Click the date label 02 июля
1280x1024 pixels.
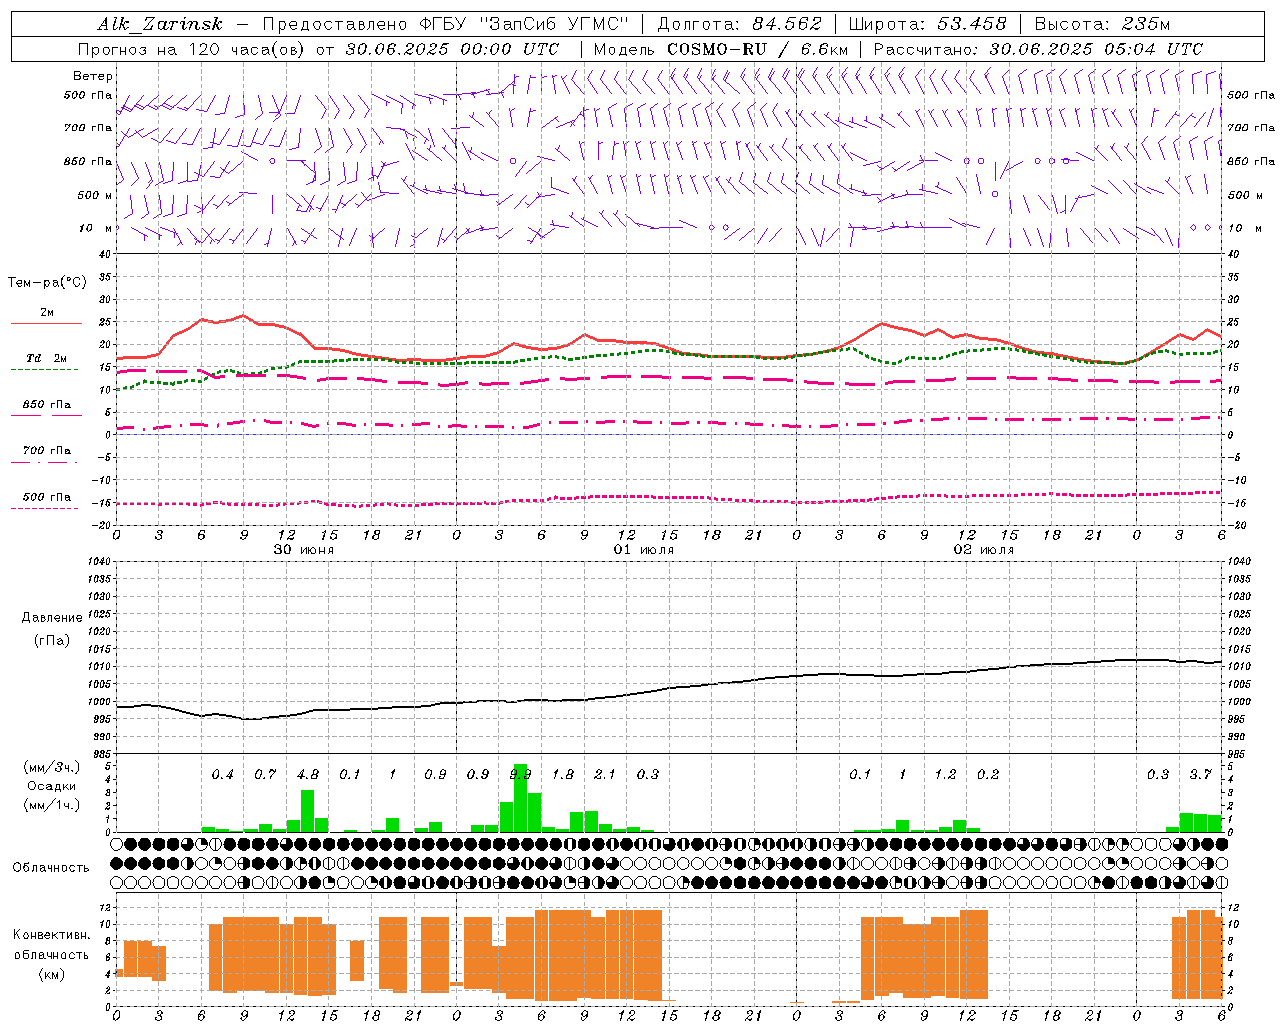pyautogui.click(x=983, y=550)
